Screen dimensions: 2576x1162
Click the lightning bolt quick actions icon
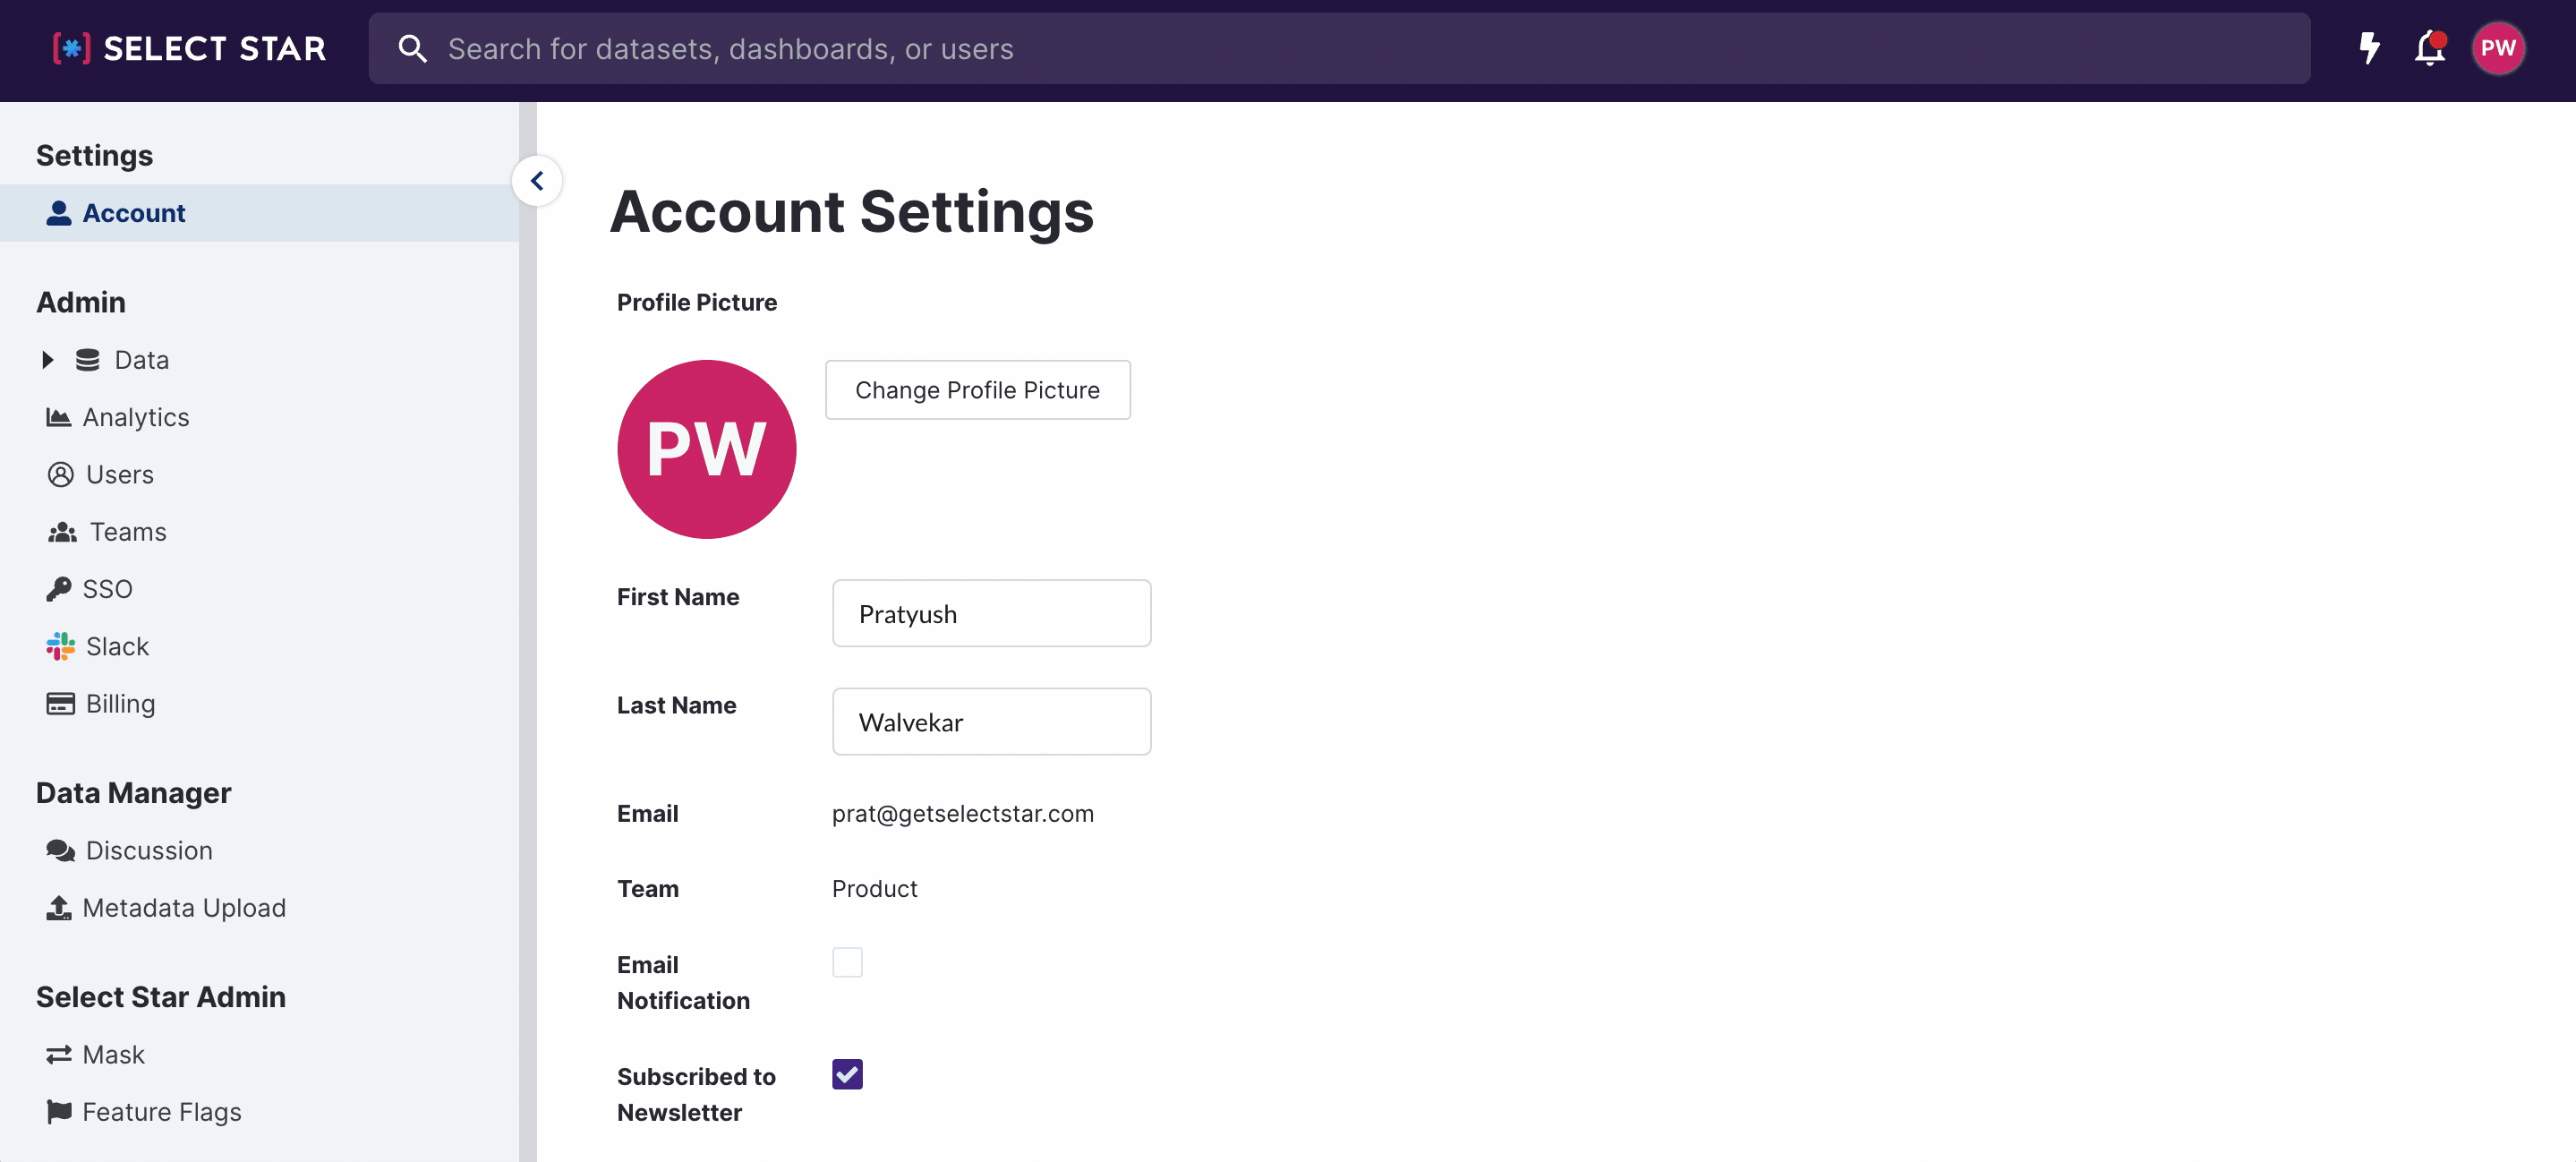pos(2369,48)
